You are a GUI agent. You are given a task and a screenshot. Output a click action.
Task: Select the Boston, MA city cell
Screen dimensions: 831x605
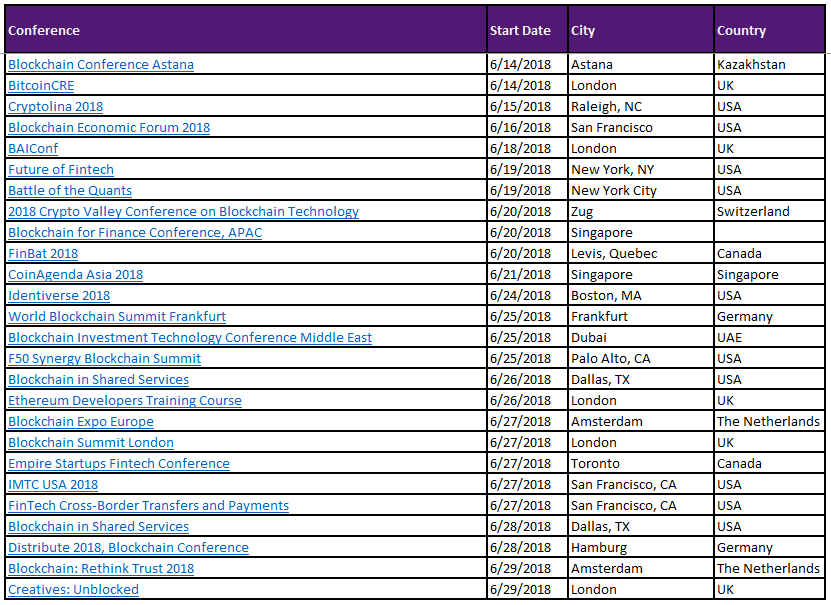[x=641, y=296]
